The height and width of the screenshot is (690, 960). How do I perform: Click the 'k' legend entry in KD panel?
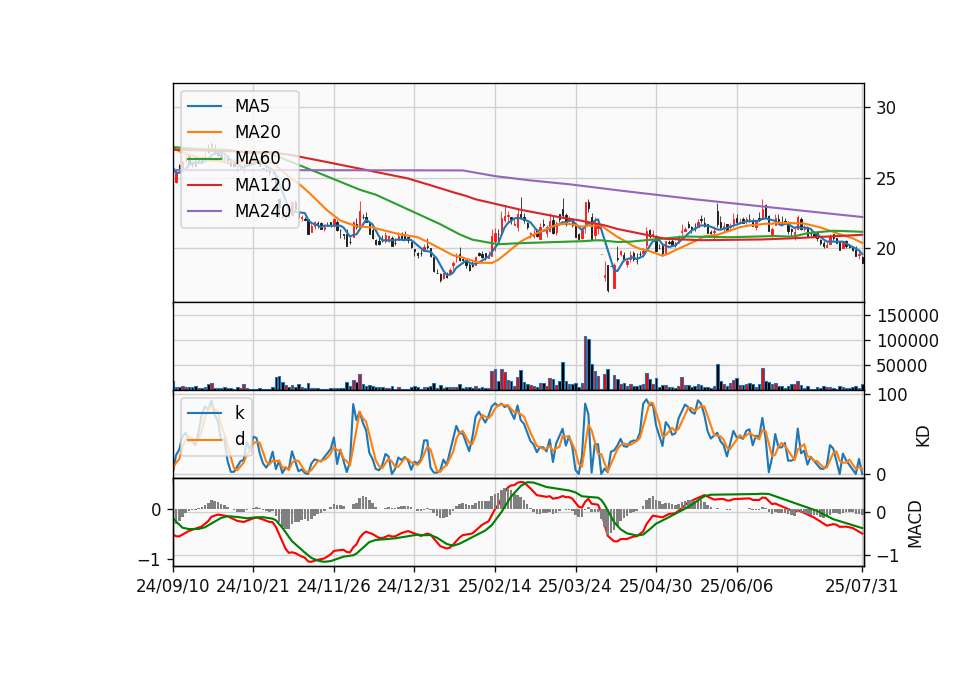click(239, 413)
